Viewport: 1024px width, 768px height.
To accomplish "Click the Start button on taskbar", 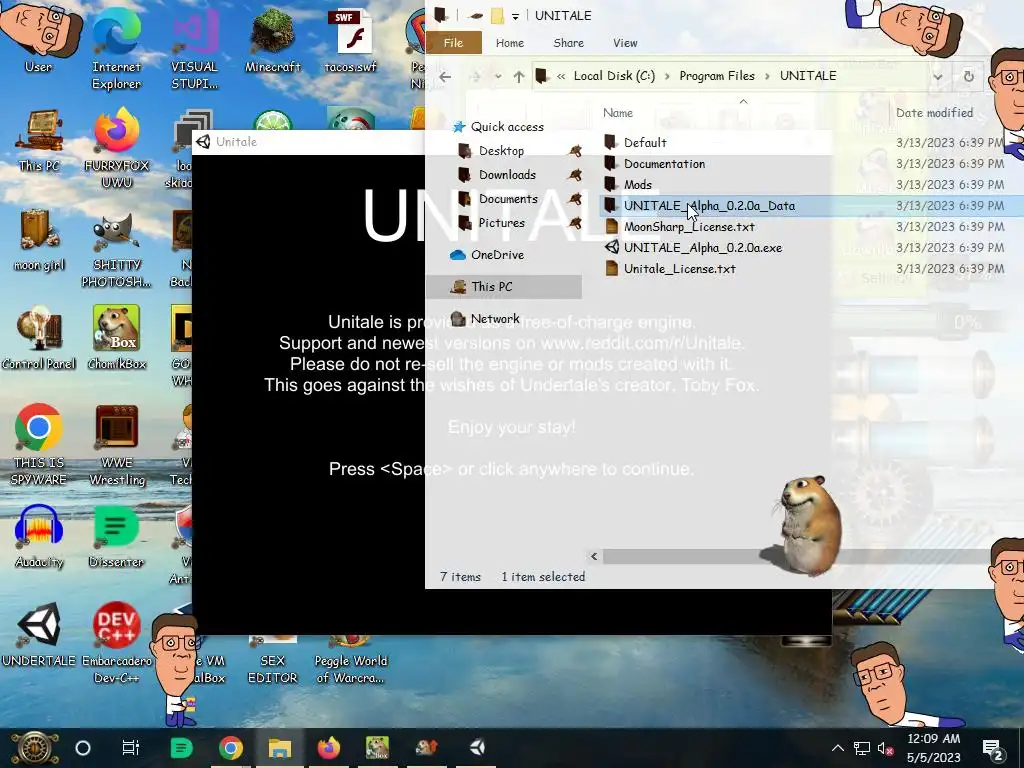I will pos(34,748).
